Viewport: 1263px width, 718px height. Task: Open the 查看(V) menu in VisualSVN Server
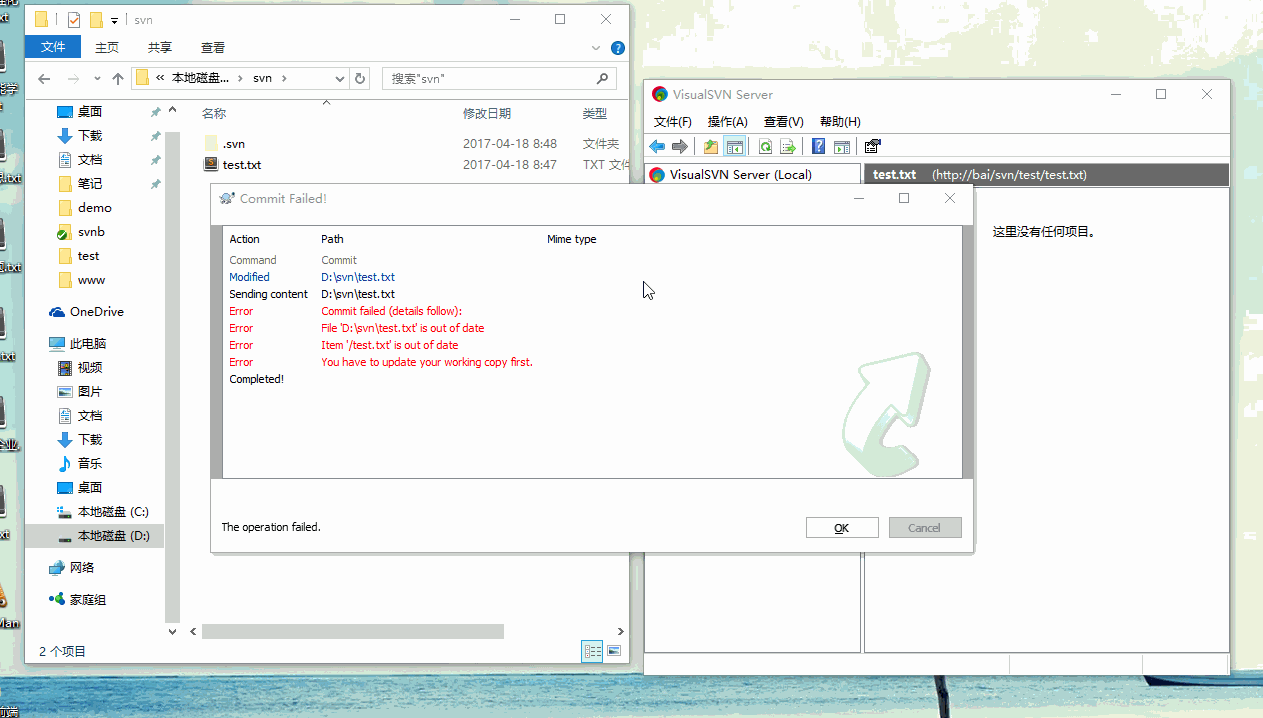coord(784,122)
